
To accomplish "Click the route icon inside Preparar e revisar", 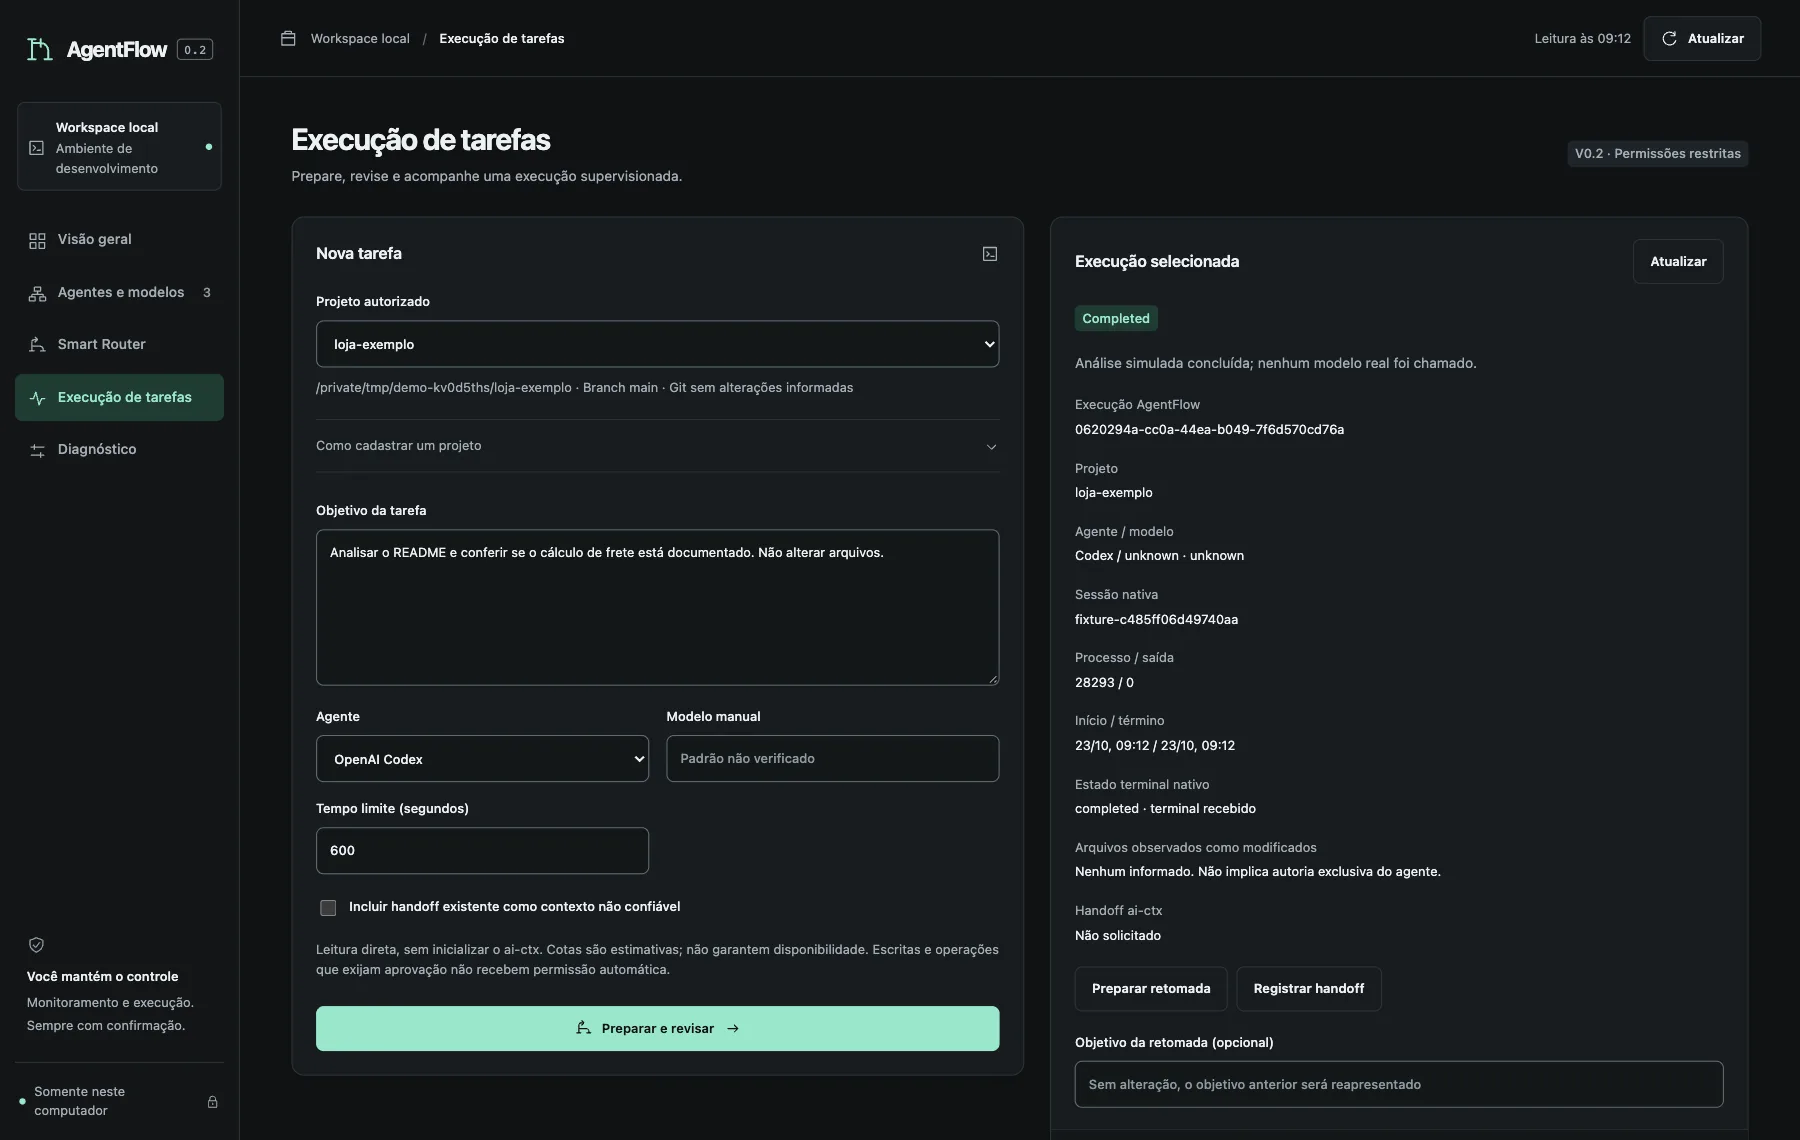I will (x=583, y=1028).
